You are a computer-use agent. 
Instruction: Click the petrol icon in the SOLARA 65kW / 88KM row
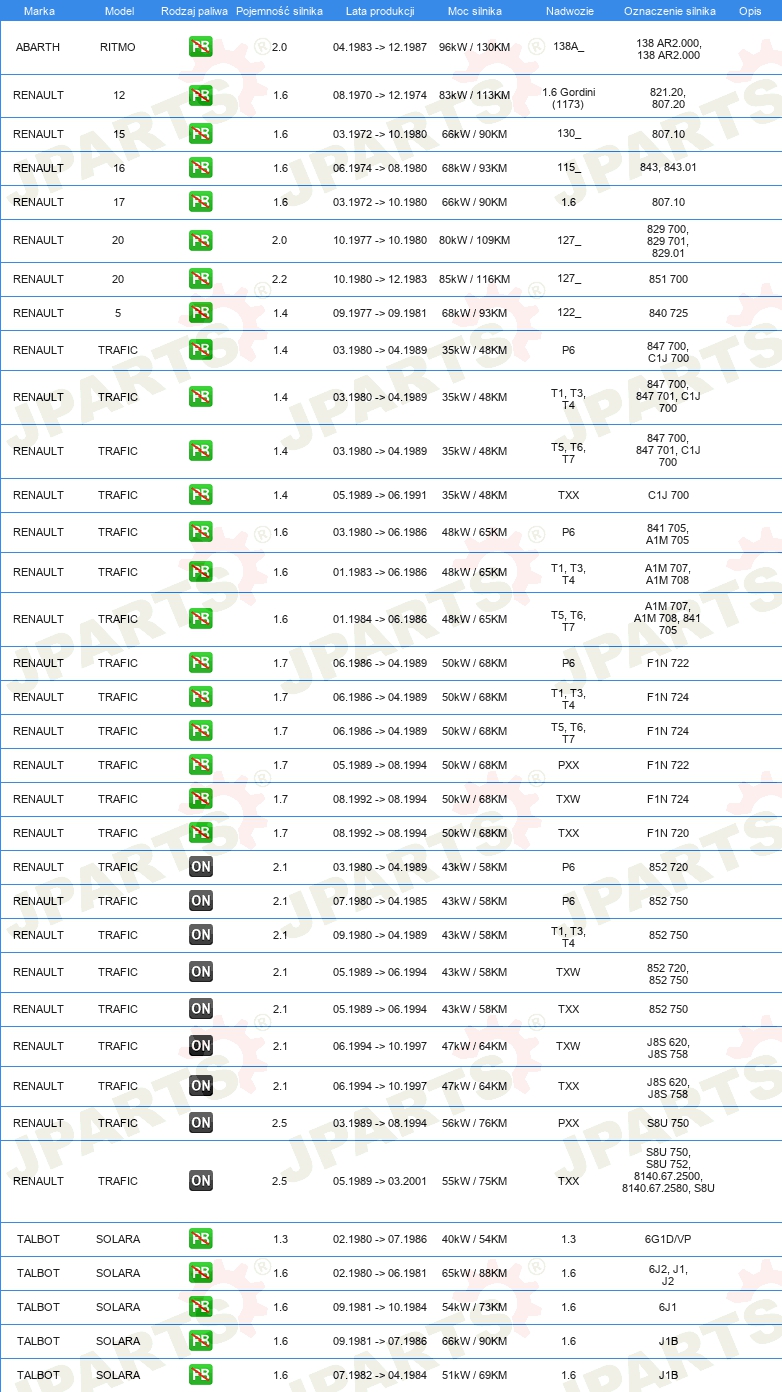click(x=200, y=1273)
